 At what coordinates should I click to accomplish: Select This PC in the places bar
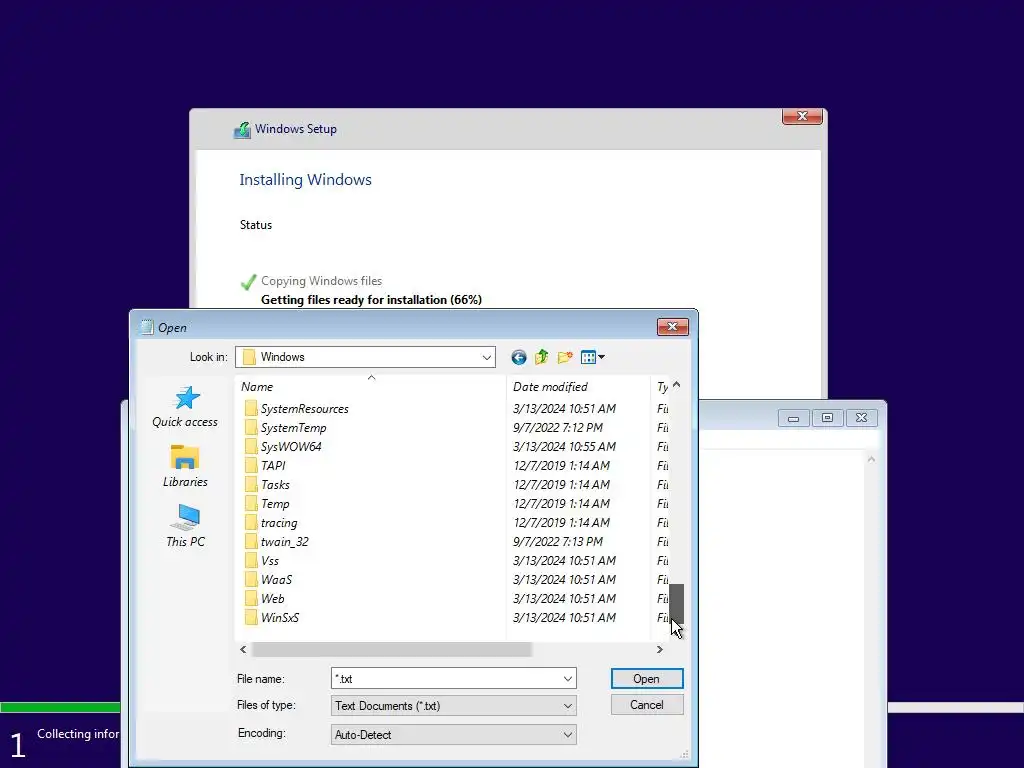coord(185,526)
